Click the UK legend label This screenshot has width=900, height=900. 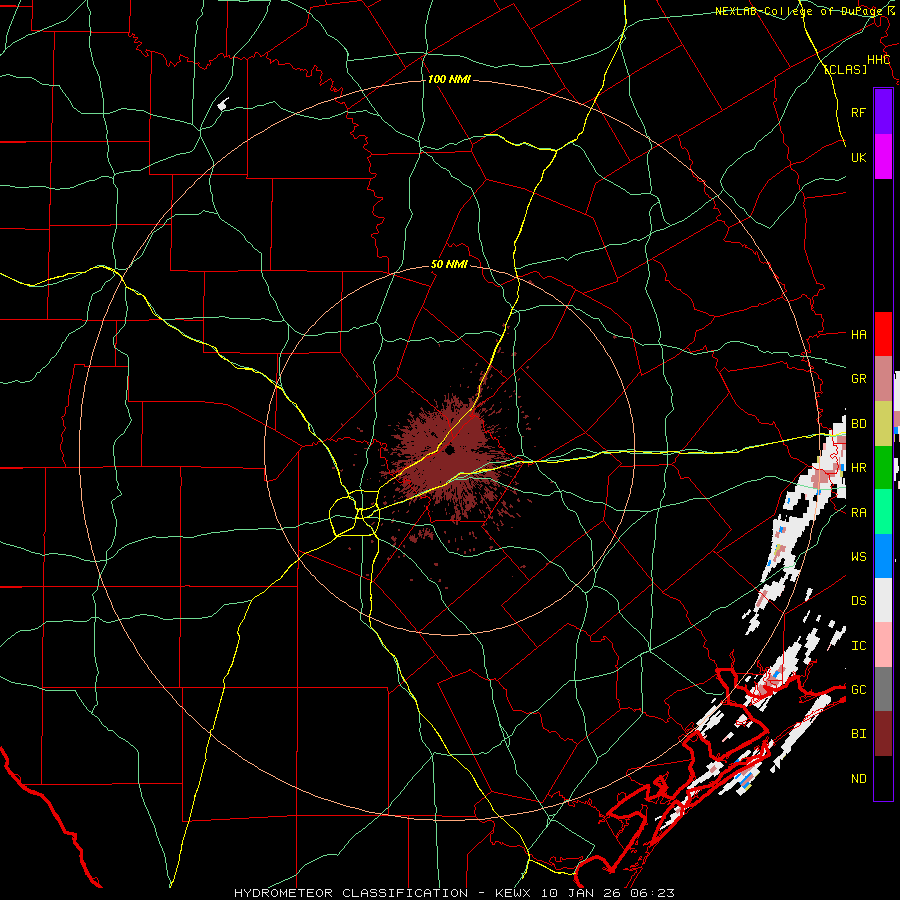[858, 157]
